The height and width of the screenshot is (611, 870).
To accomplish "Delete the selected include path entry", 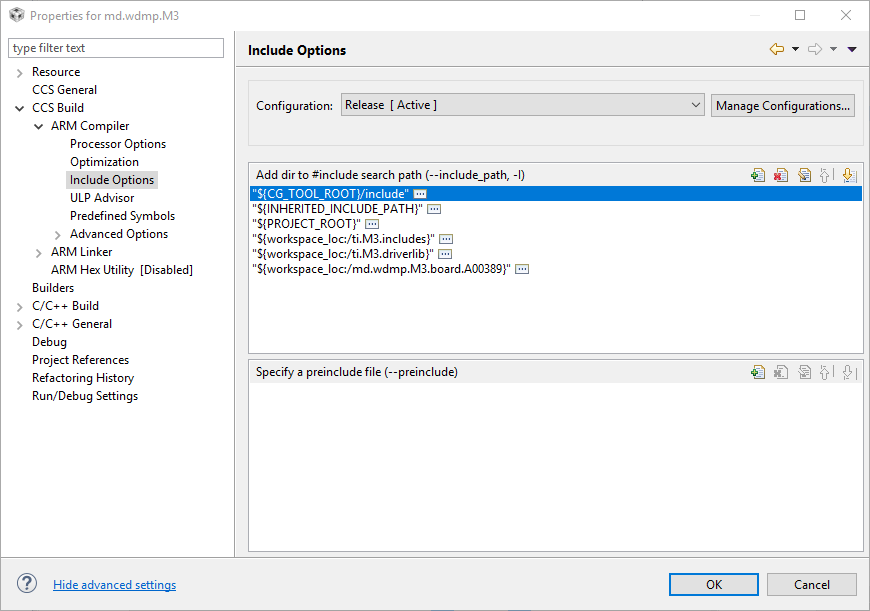I will [781, 175].
